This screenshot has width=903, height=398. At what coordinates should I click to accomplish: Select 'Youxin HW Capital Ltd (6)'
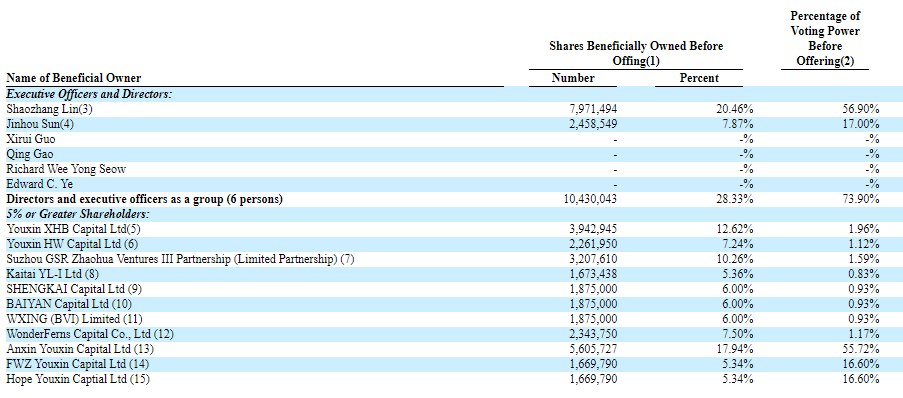[71, 244]
